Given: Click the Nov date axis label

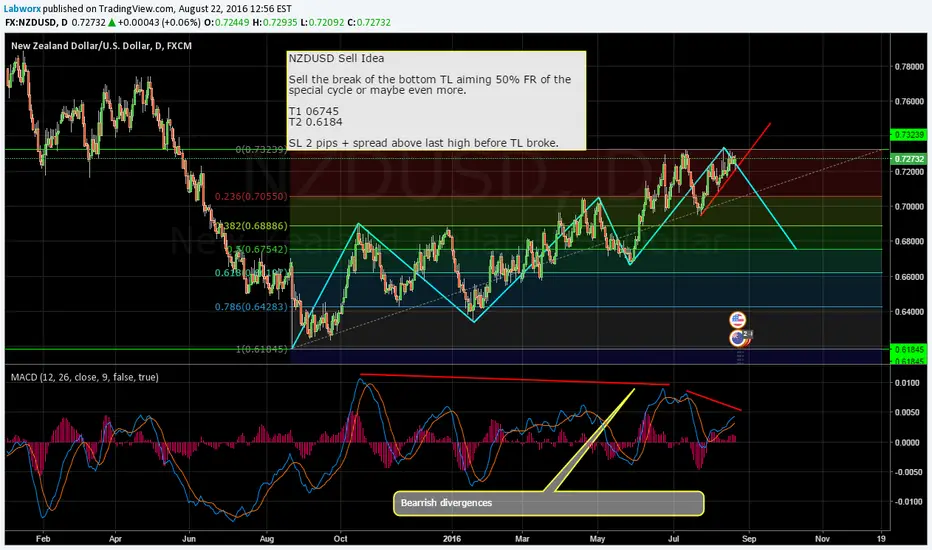Looking at the screenshot, I should (x=822, y=539).
